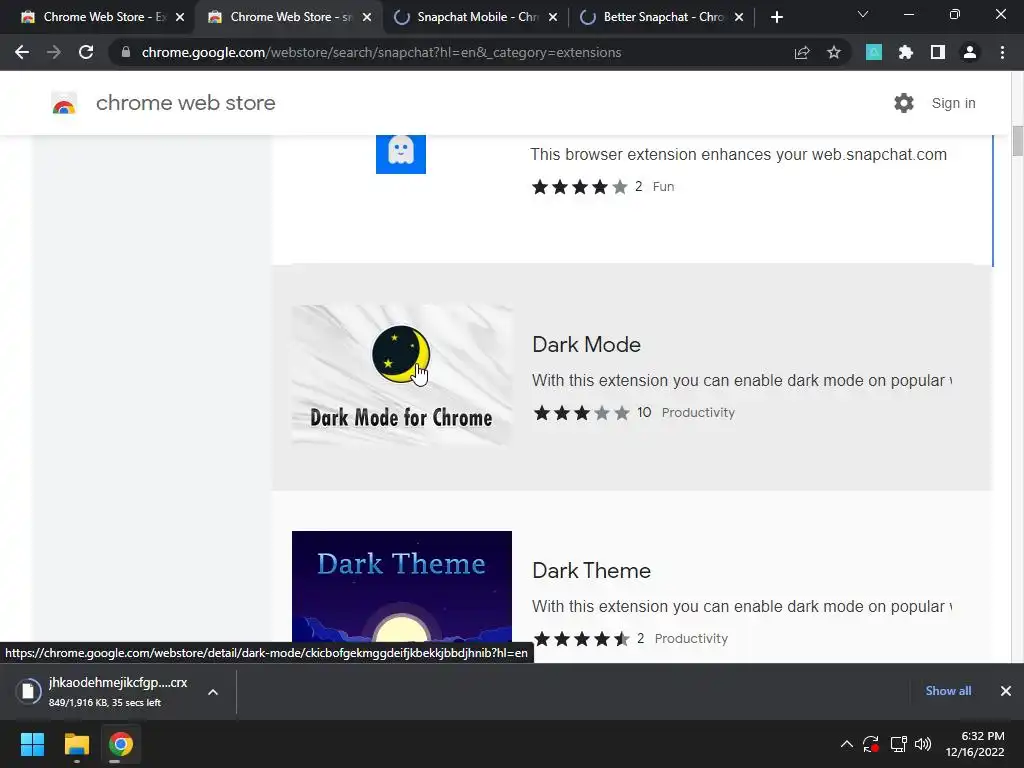Open the volume control in tray

click(923, 744)
